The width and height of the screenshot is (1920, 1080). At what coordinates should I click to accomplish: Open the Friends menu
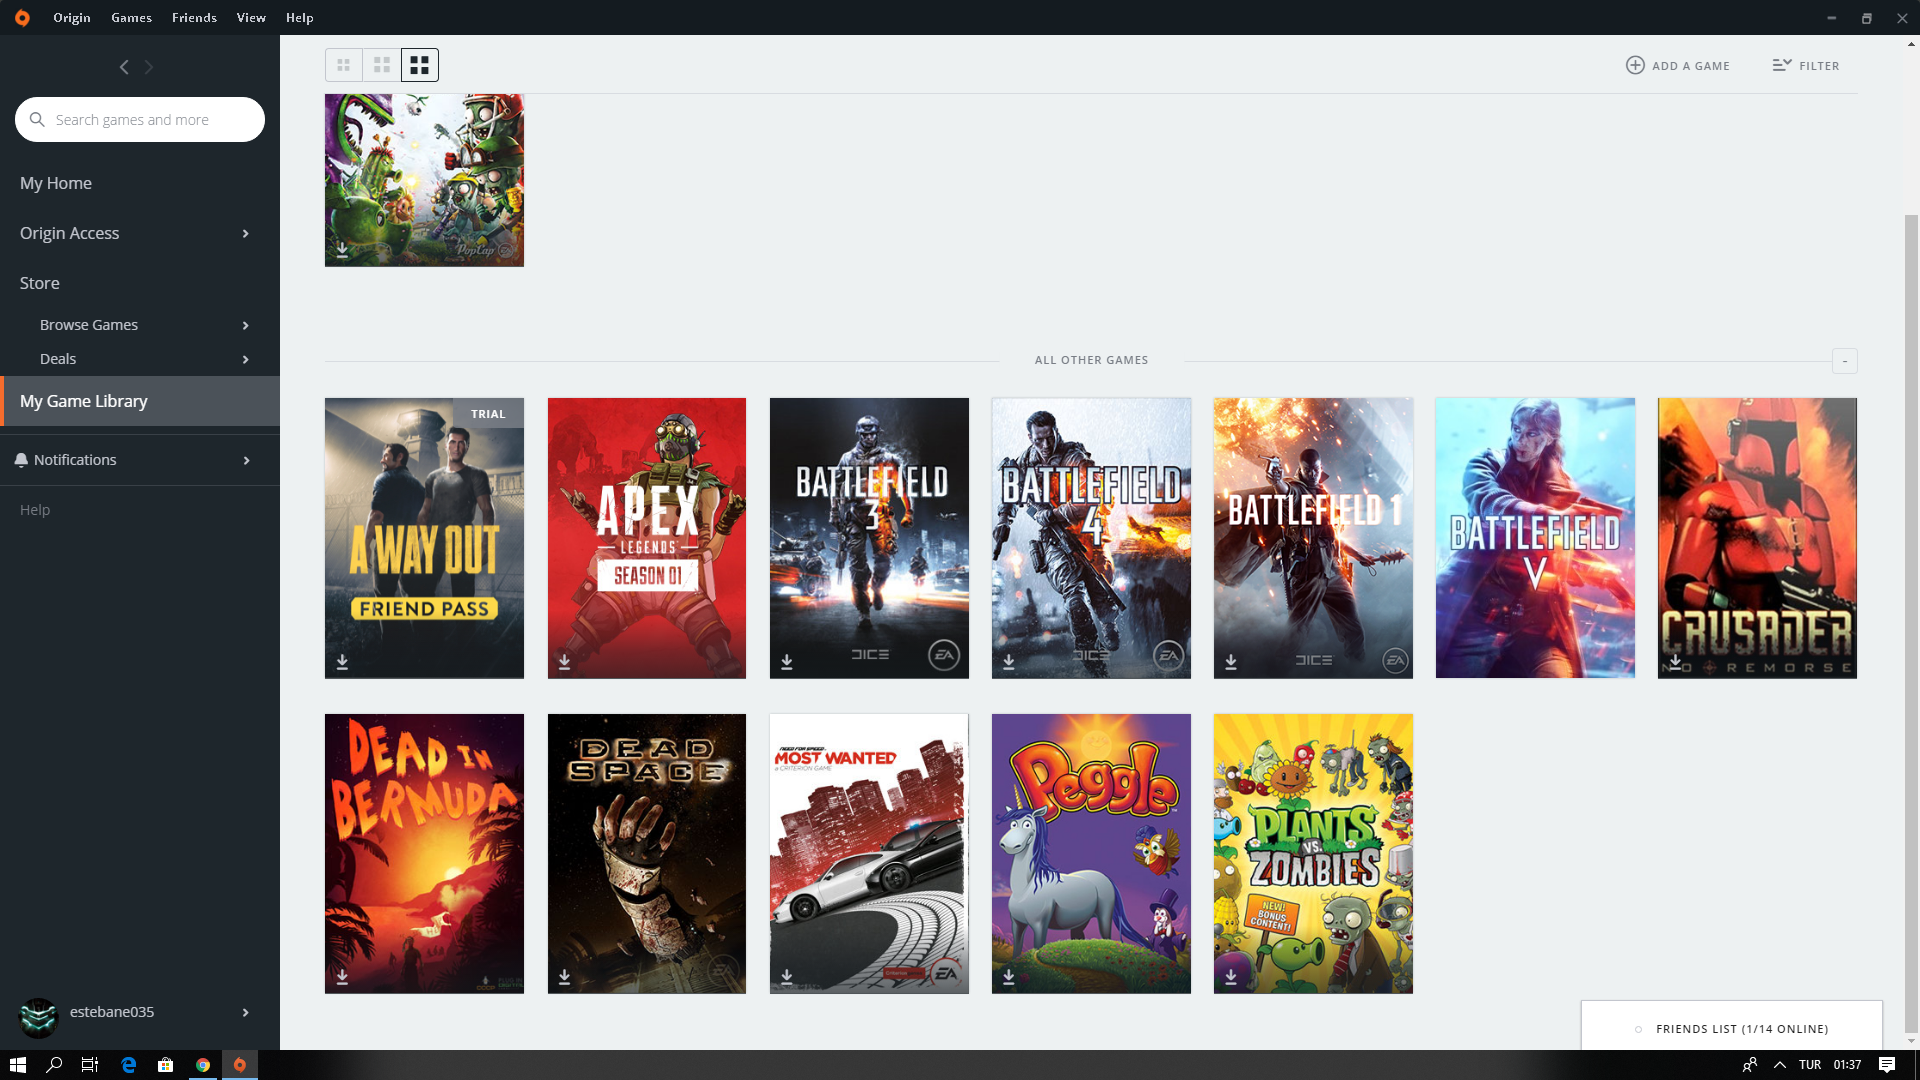click(x=194, y=18)
